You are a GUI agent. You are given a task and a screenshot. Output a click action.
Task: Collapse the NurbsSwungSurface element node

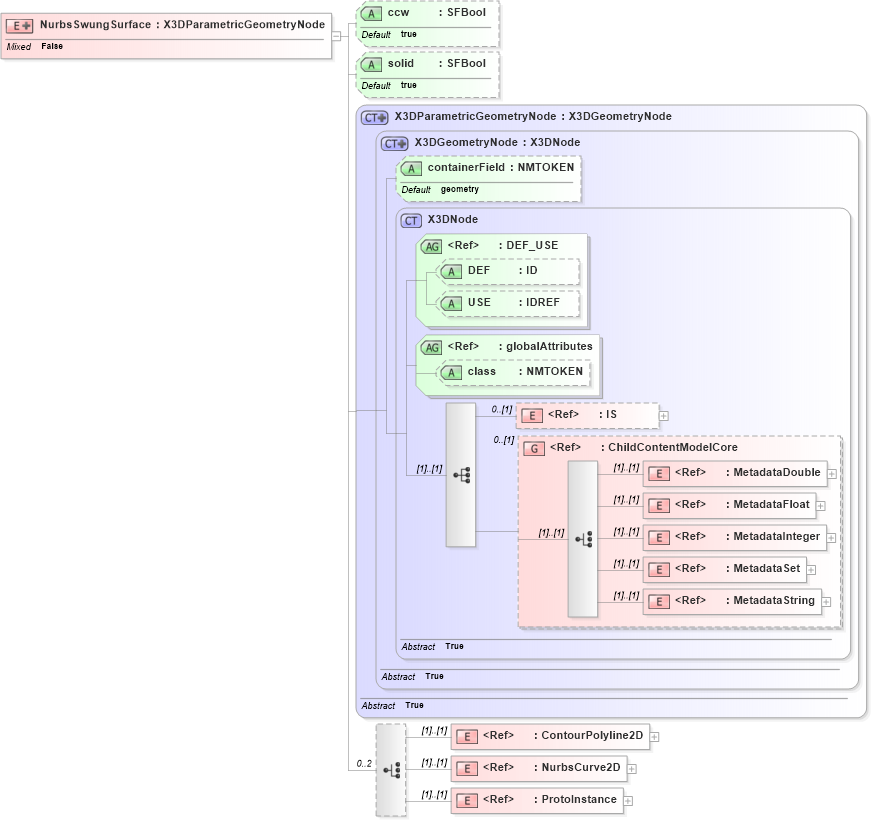(336, 36)
